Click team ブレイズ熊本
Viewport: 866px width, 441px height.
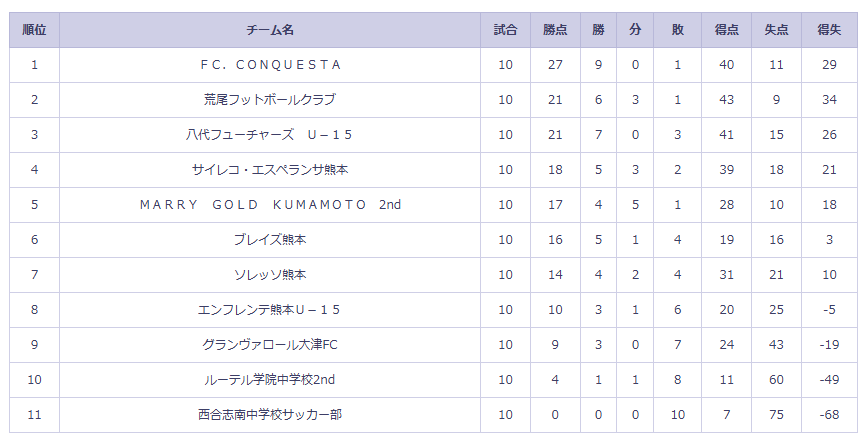pyautogui.click(x=270, y=240)
